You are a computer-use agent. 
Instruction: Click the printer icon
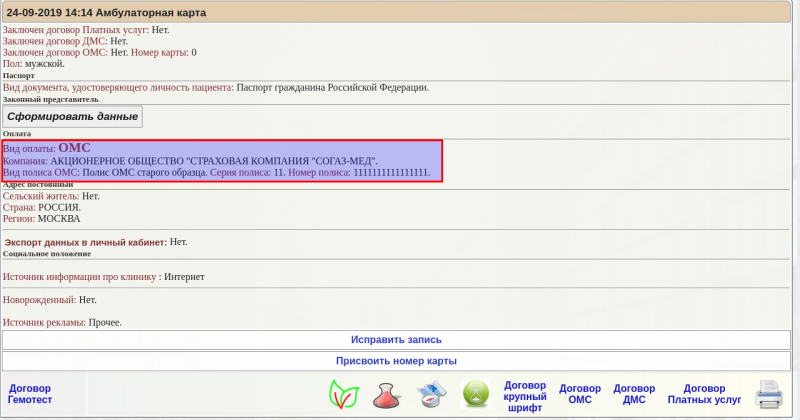click(769, 395)
